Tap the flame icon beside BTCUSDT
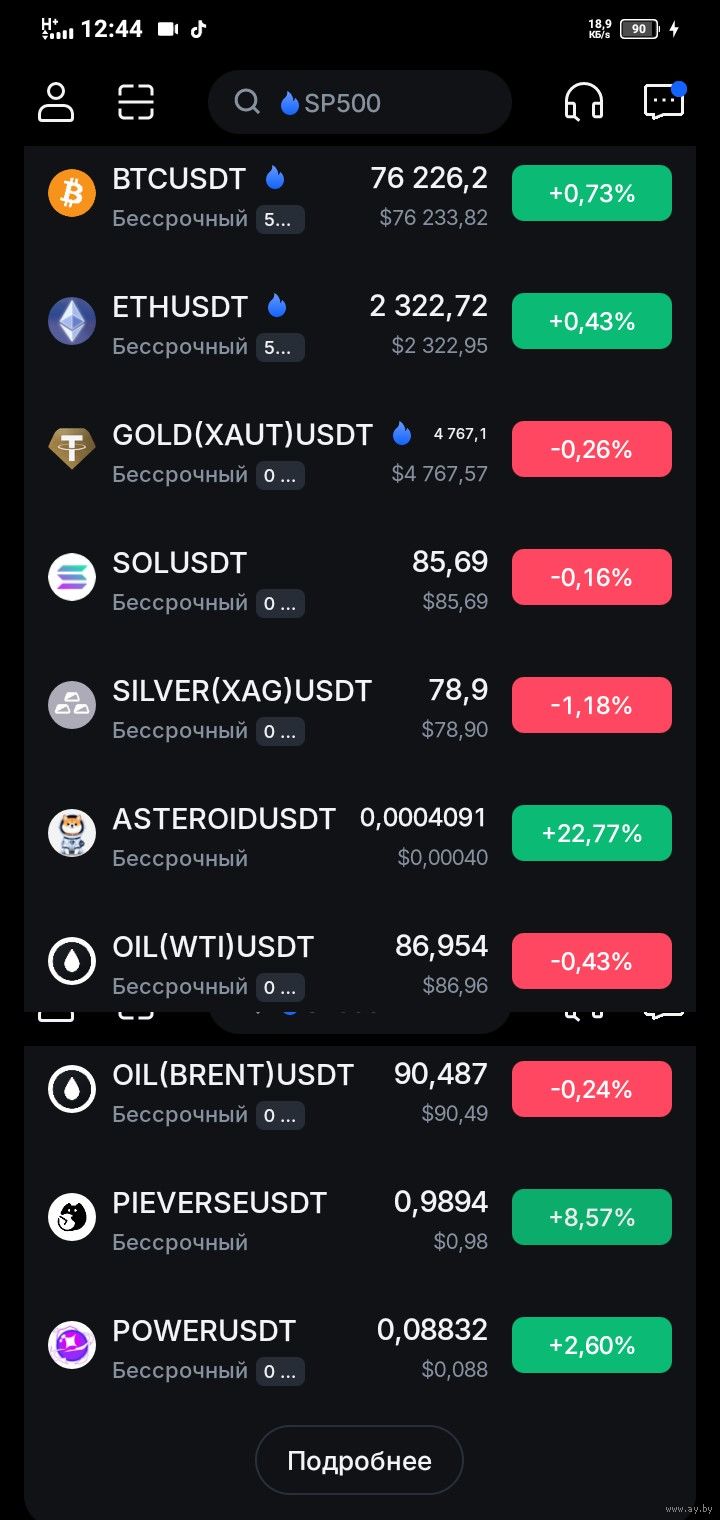Image resolution: width=720 pixels, height=1520 pixels. pyautogui.click(x=275, y=178)
